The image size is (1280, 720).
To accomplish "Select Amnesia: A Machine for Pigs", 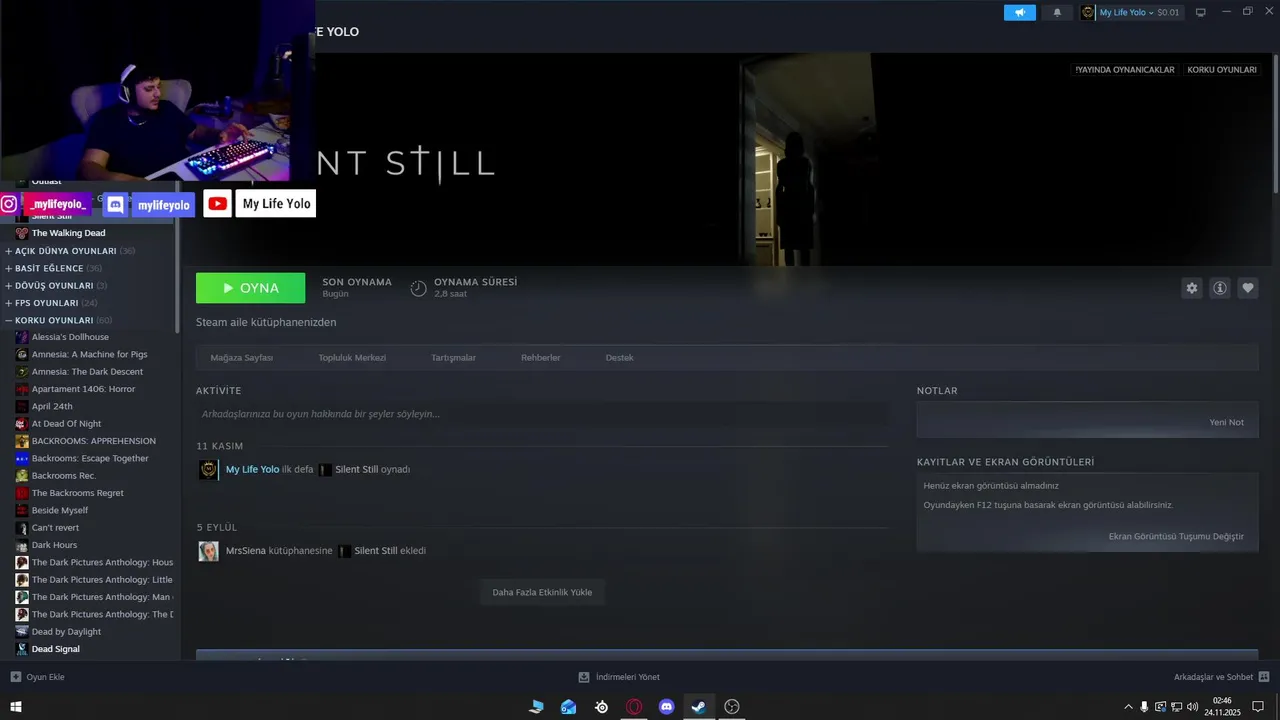I will tap(89, 354).
